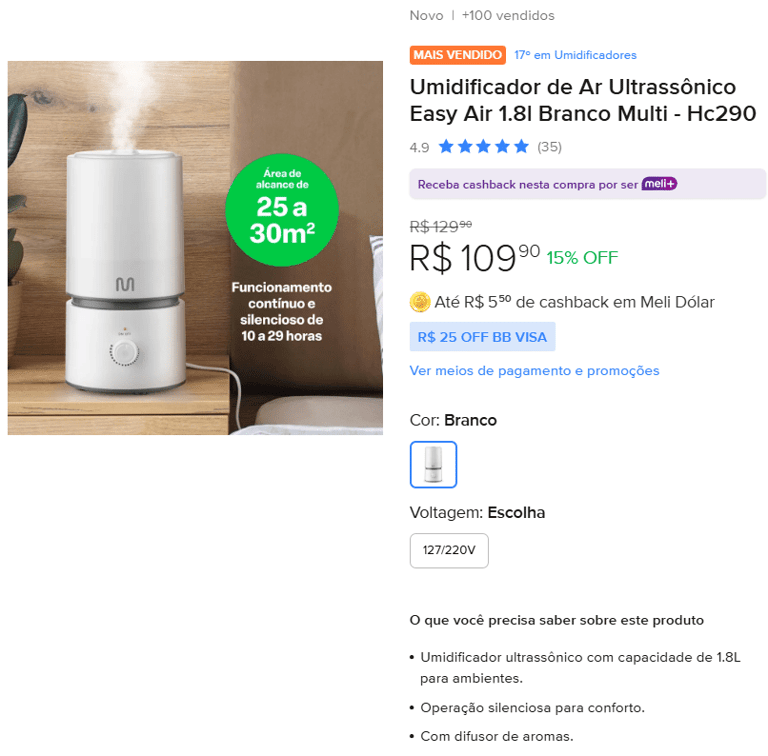
Task: Select the R$ 25 OFF BB VISA coupon
Action: tap(482, 337)
